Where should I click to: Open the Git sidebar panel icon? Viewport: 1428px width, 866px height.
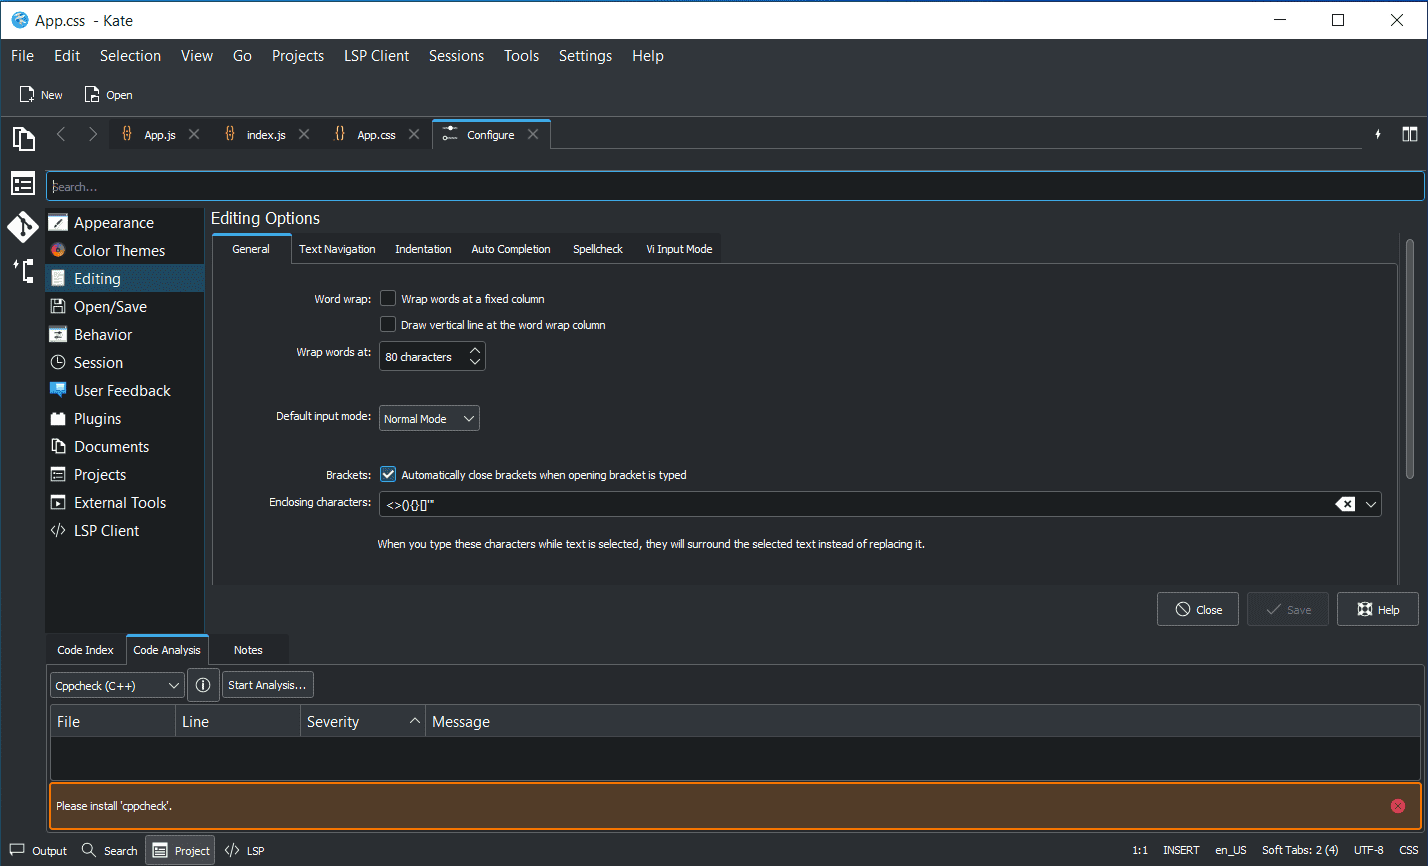tap(23, 227)
